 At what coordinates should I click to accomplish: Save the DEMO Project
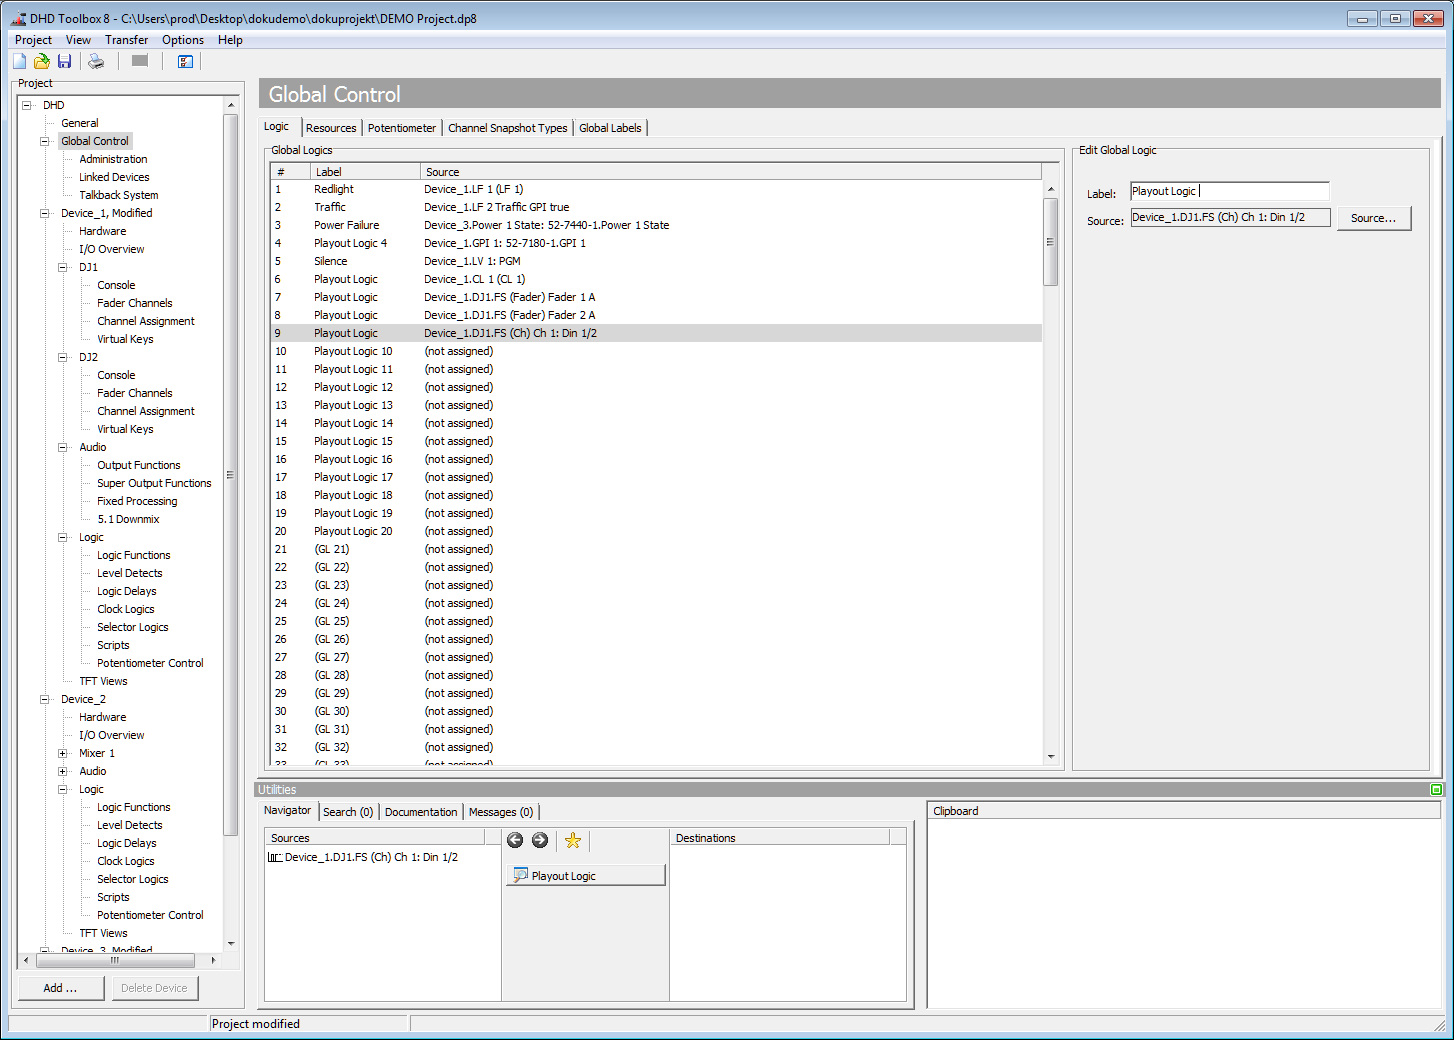coord(64,61)
